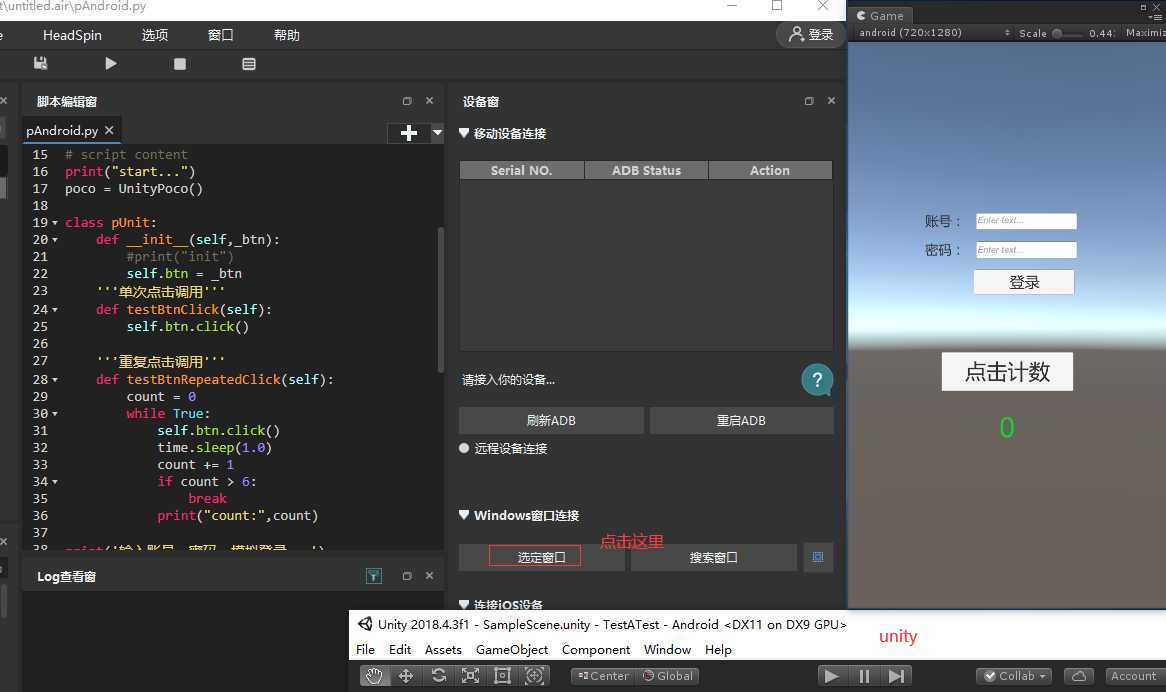Click the 搜索窗口 button
The height and width of the screenshot is (692, 1166).
click(x=713, y=557)
